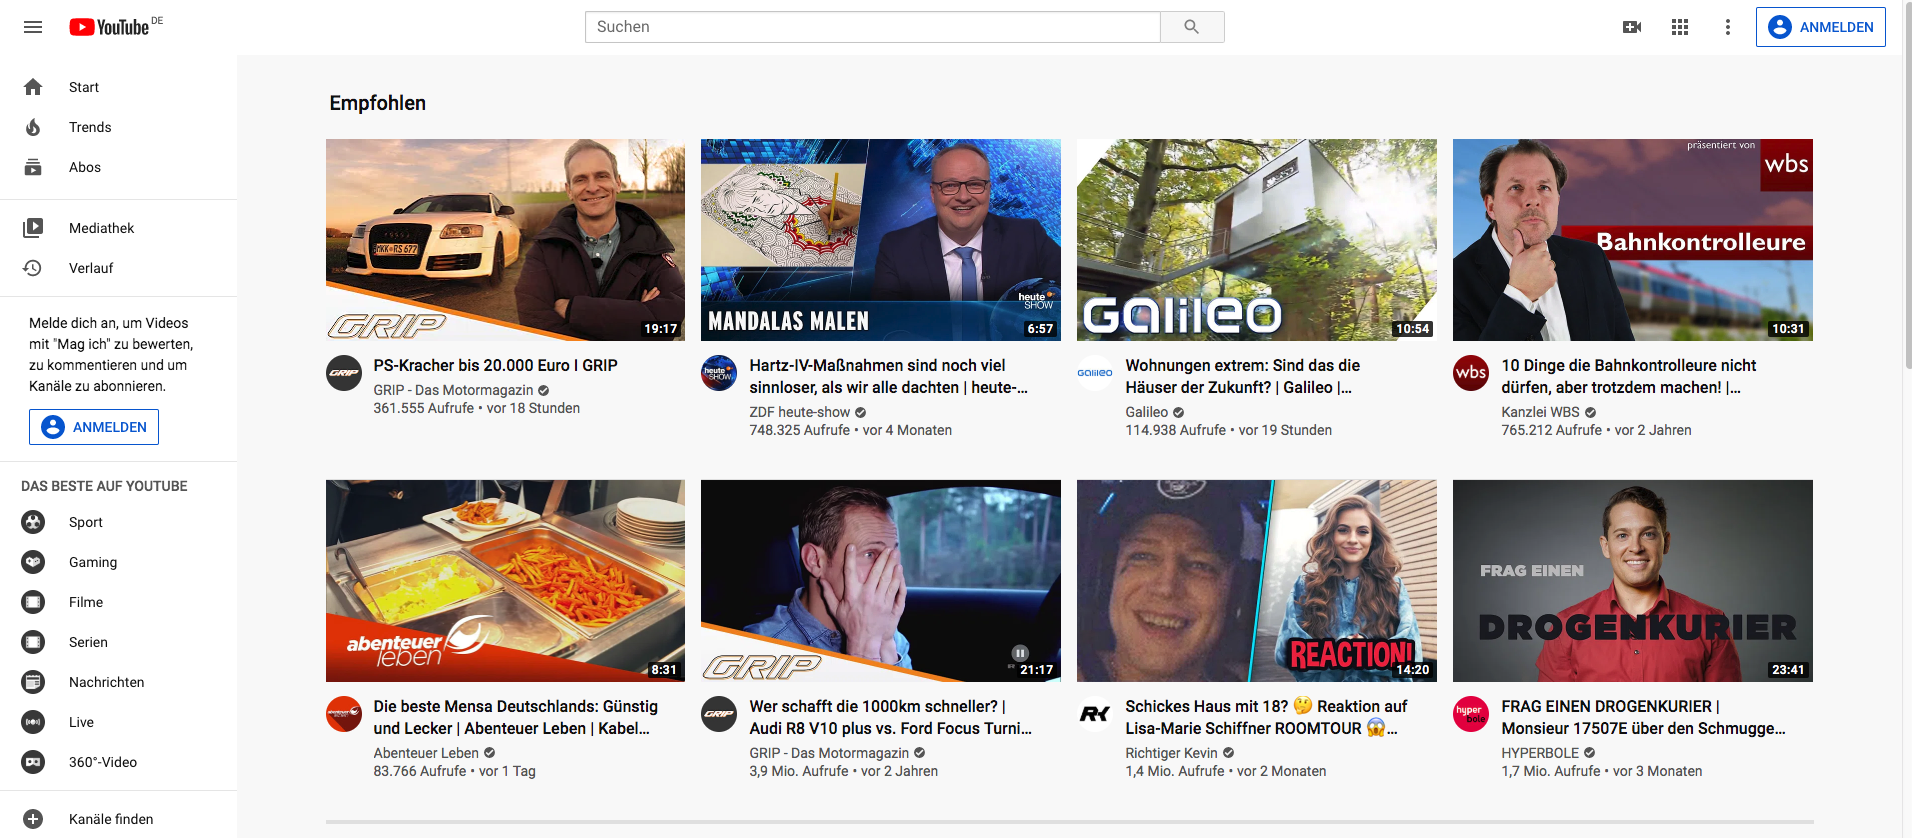Play the Bahnkontrolleure wbs thumbnail
Viewport: 1912px width, 838px height.
(x=1633, y=240)
